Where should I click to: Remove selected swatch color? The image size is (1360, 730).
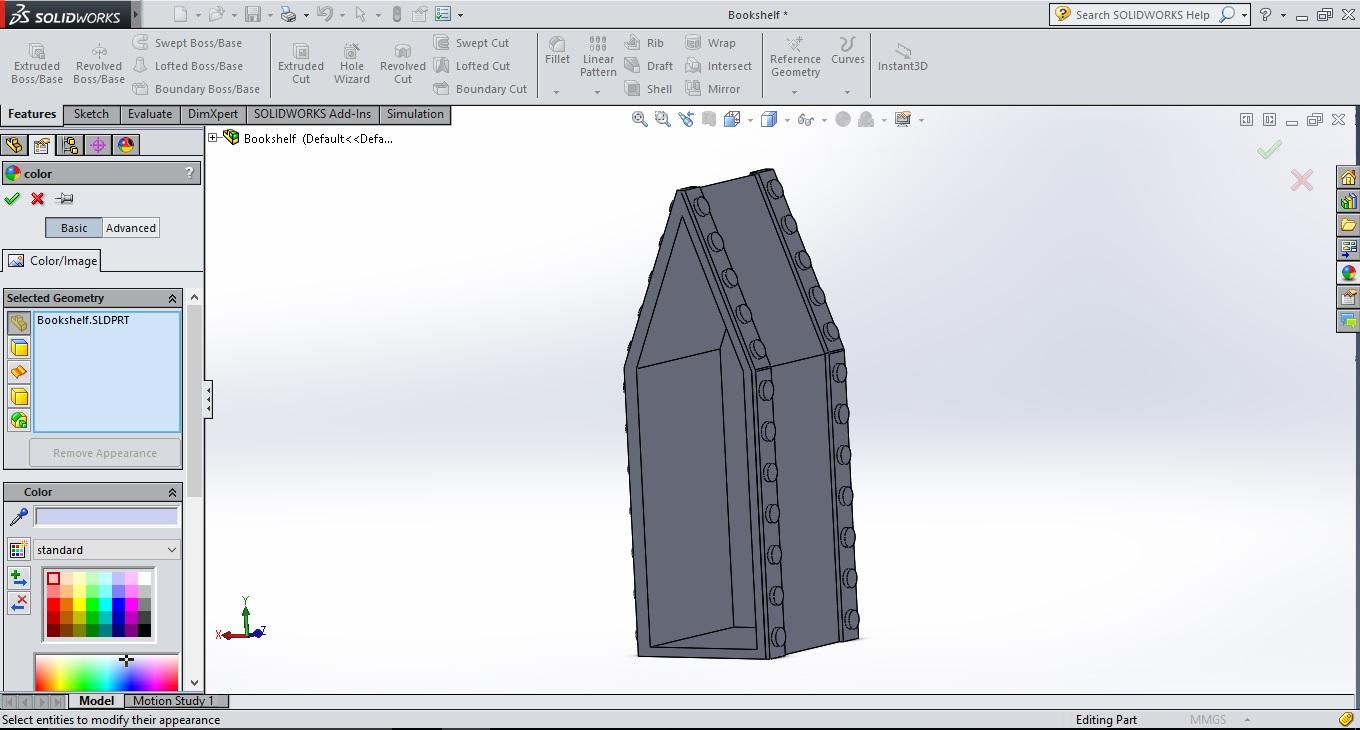(x=18, y=603)
